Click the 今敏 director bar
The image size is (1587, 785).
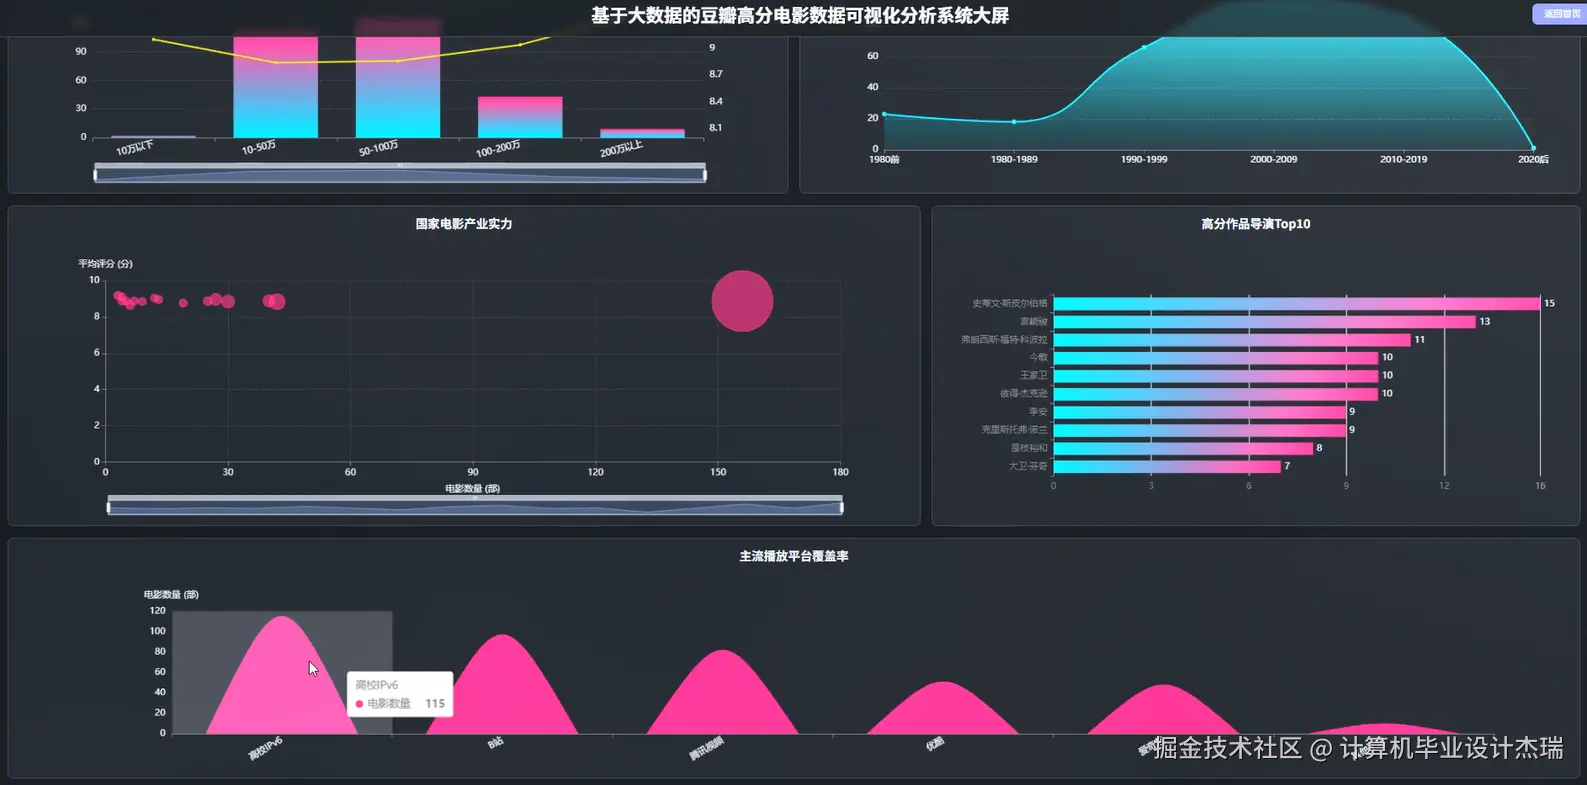(x=1216, y=357)
